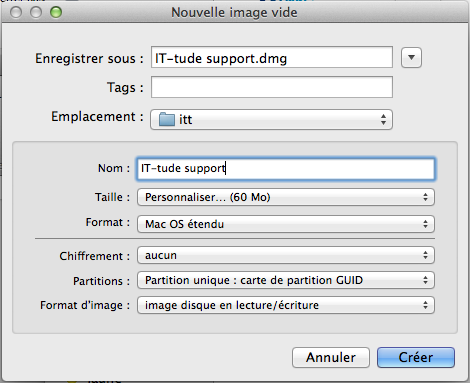Click the Créer button
Viewport: 470px width, 383px height.
(416, 357)
